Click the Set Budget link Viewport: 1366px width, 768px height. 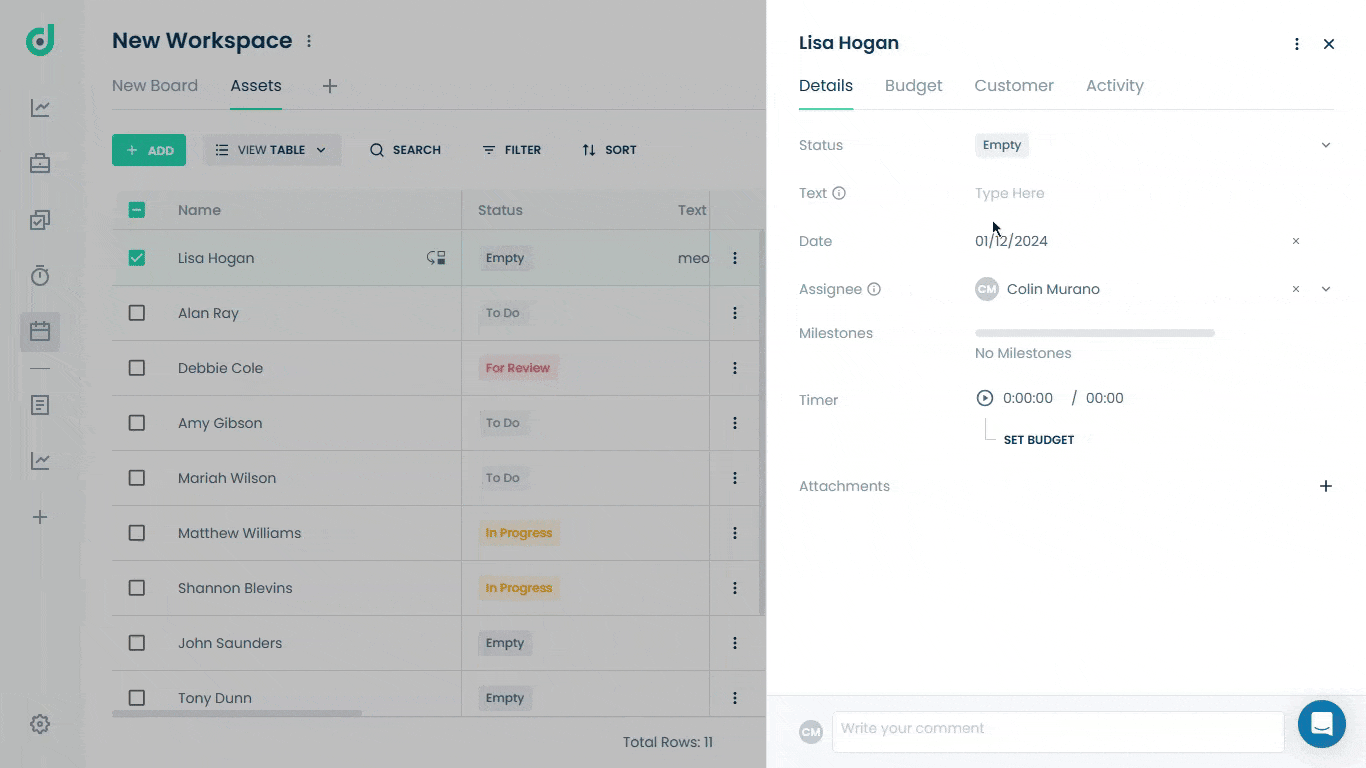tap(1039, 440)
